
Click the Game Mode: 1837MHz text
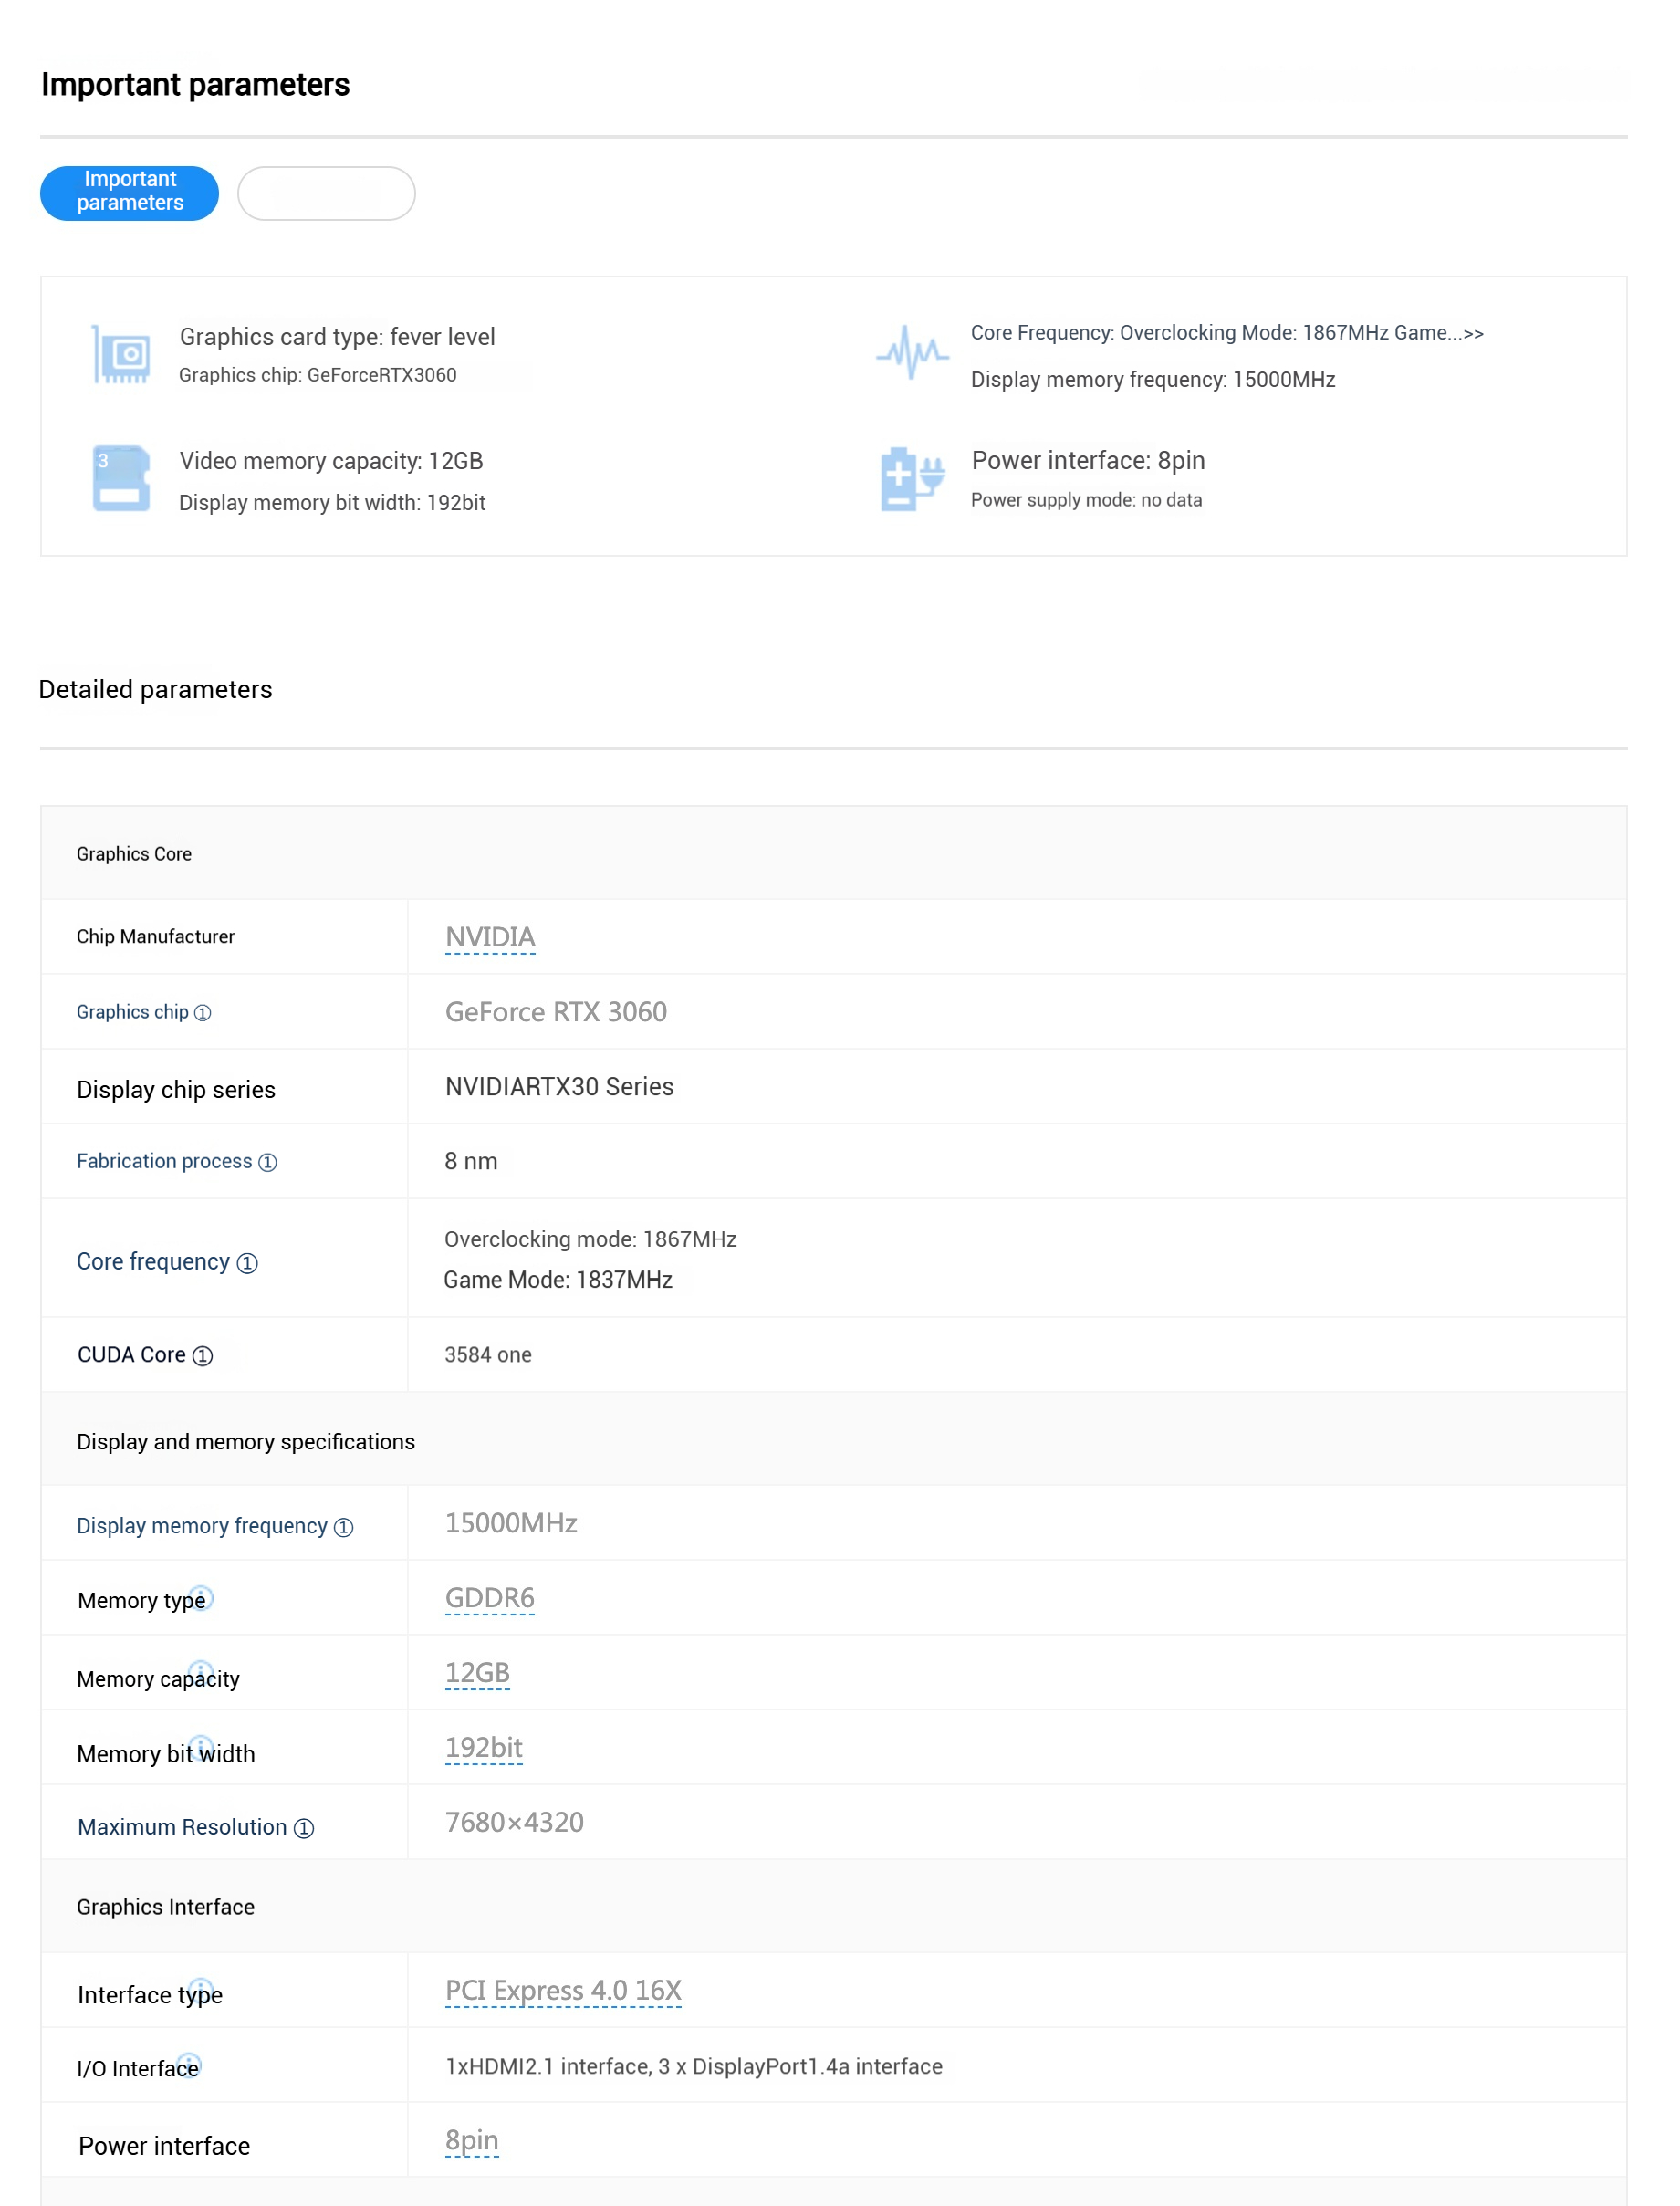[558, 1280]
